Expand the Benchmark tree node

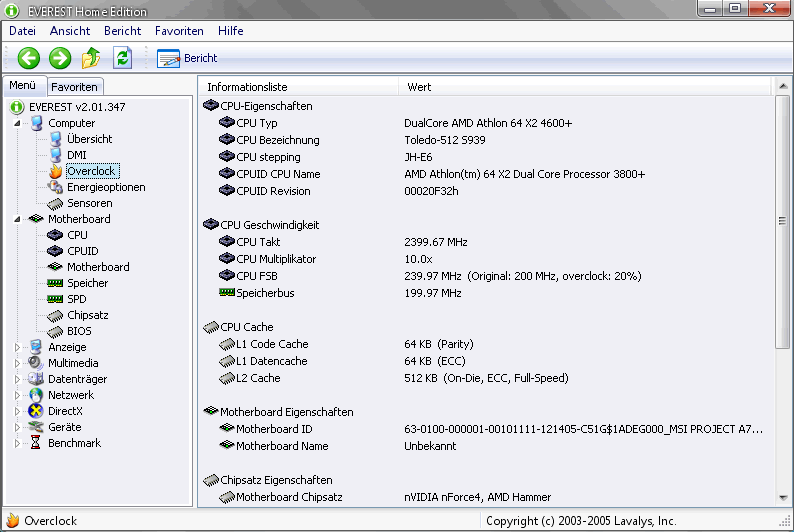17,443
